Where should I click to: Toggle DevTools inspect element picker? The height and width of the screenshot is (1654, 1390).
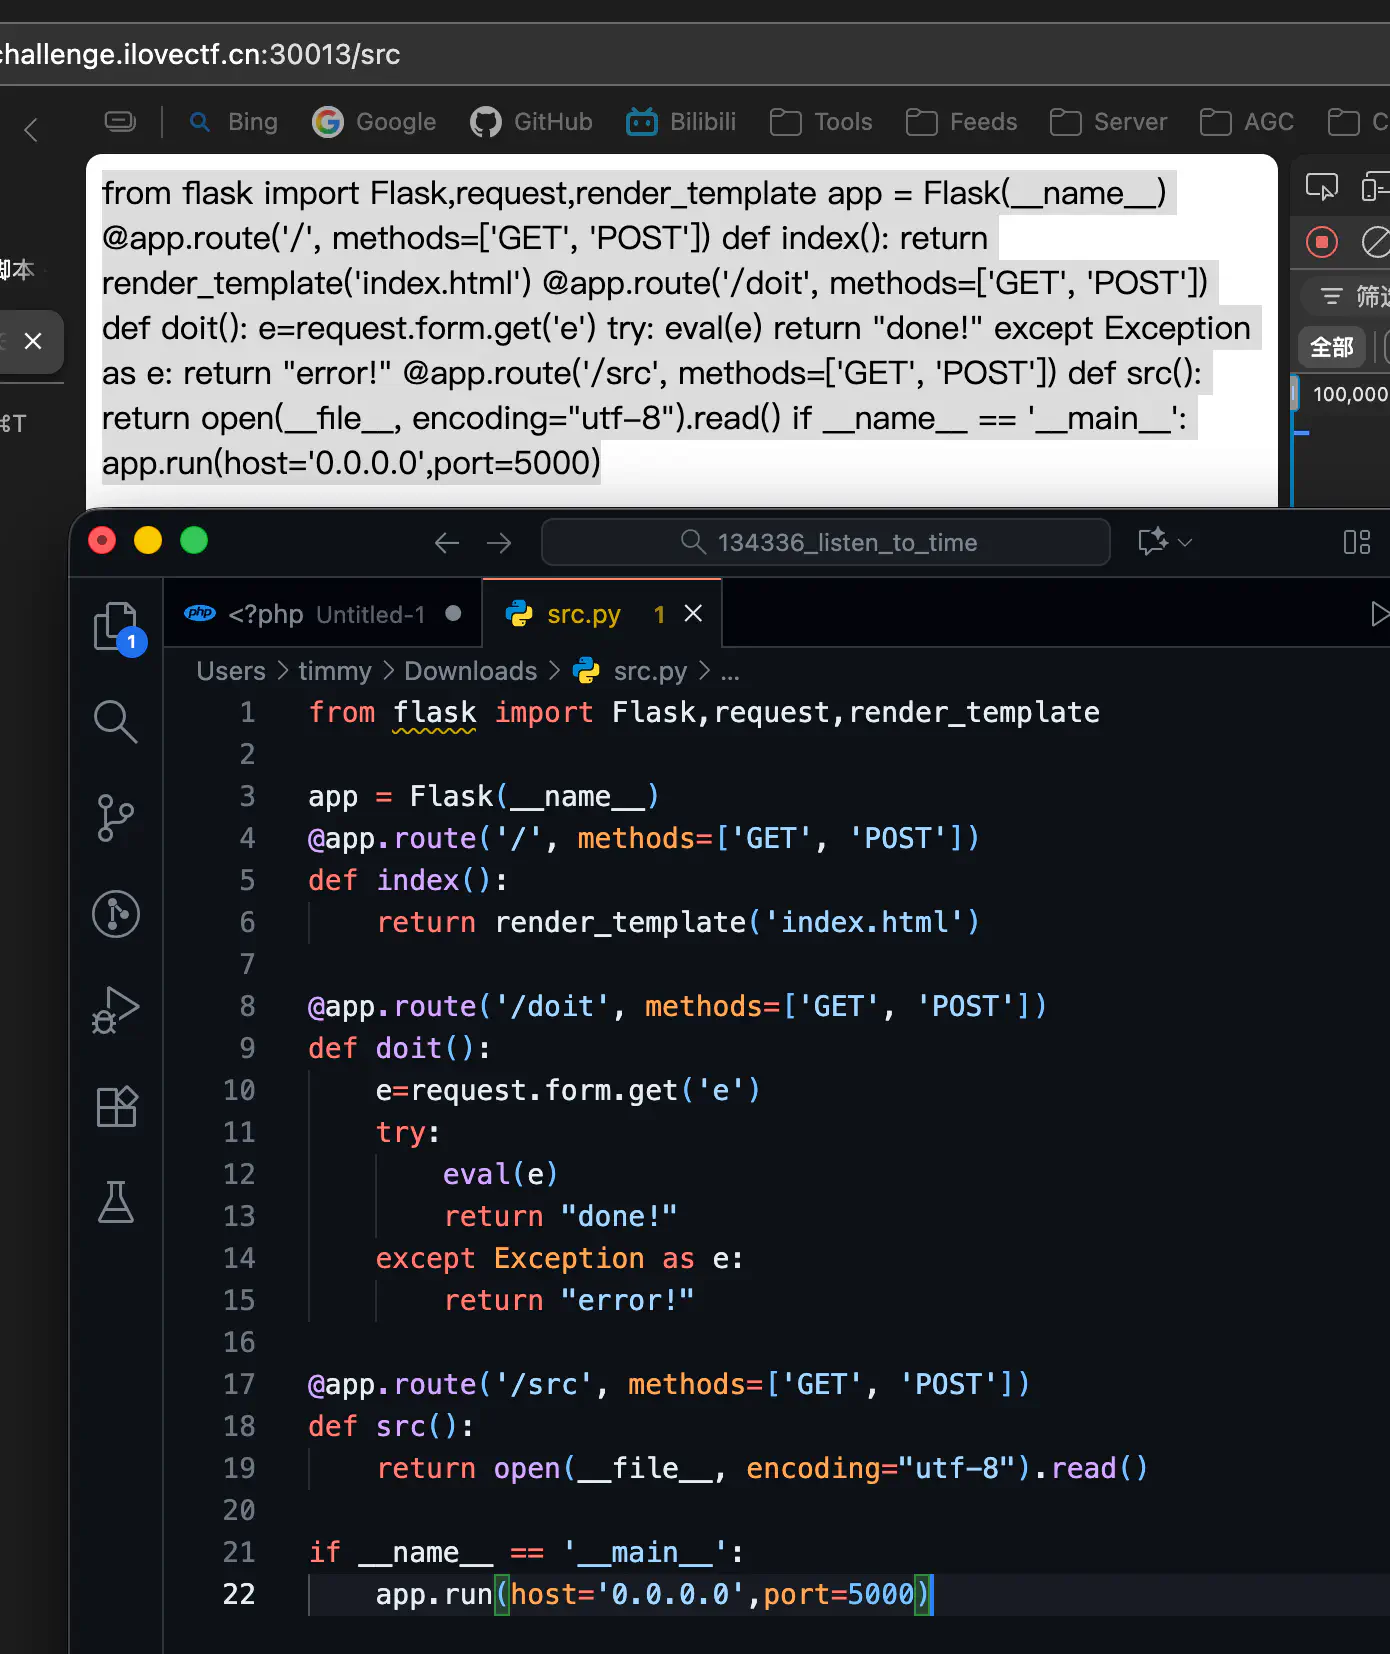tap(1321, 187)
